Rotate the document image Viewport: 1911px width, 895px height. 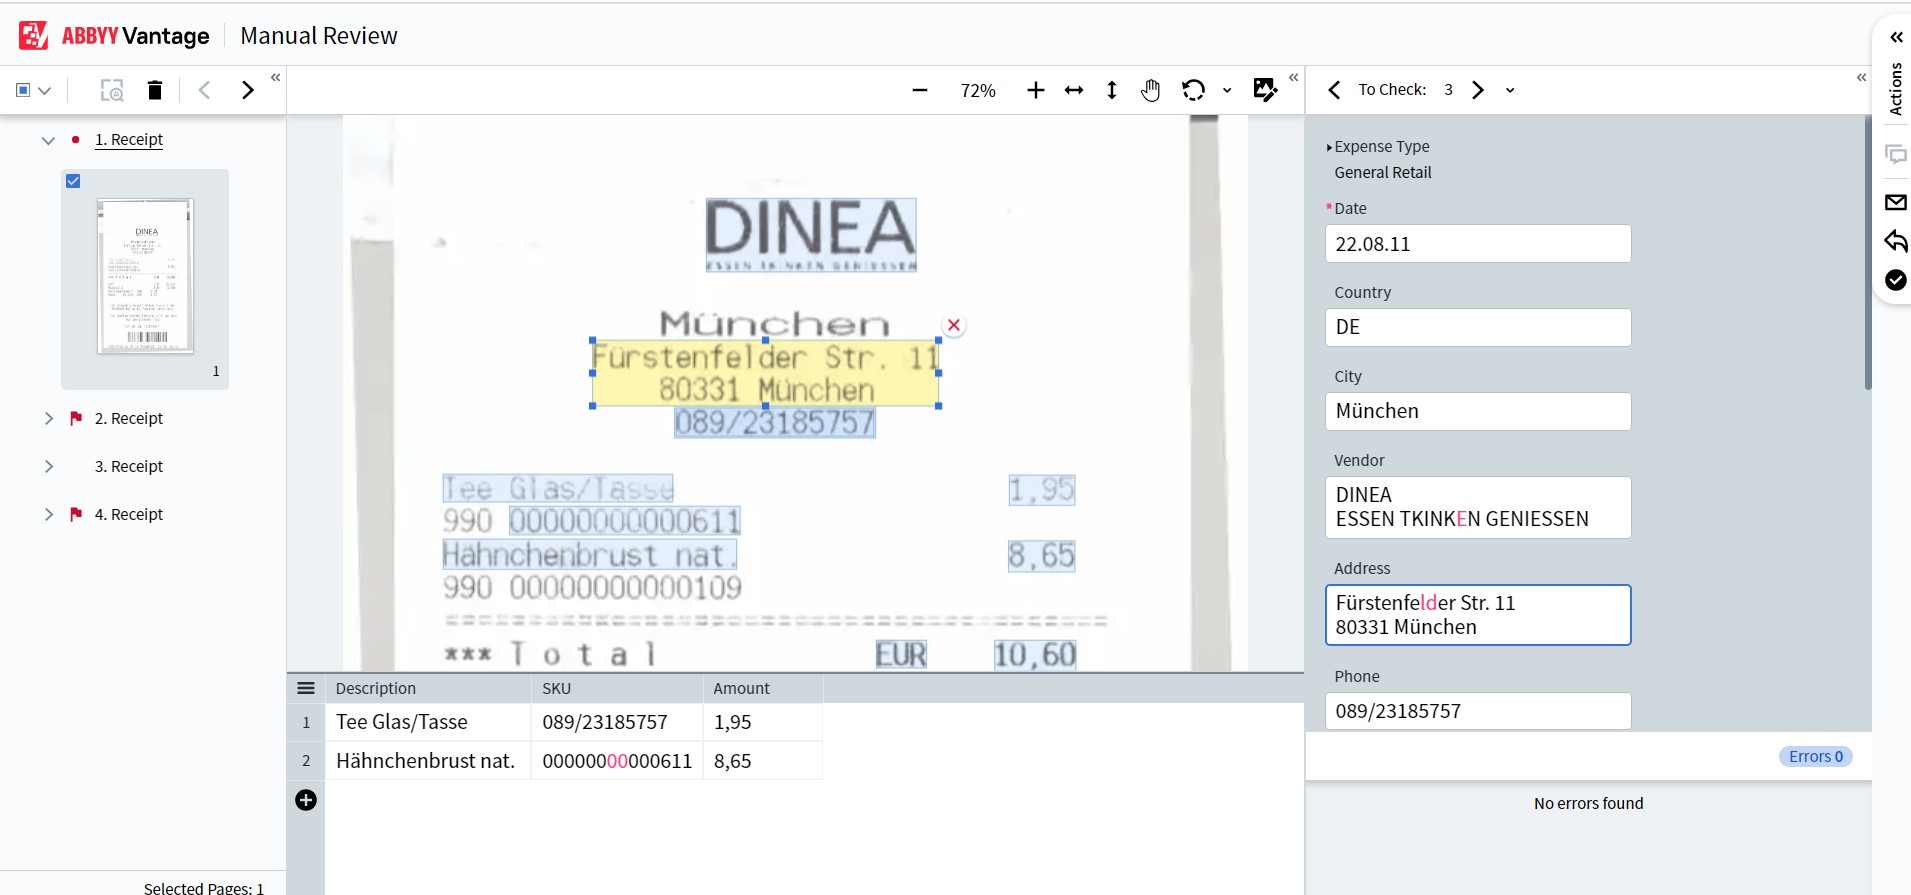click(x=1193, y=90)
